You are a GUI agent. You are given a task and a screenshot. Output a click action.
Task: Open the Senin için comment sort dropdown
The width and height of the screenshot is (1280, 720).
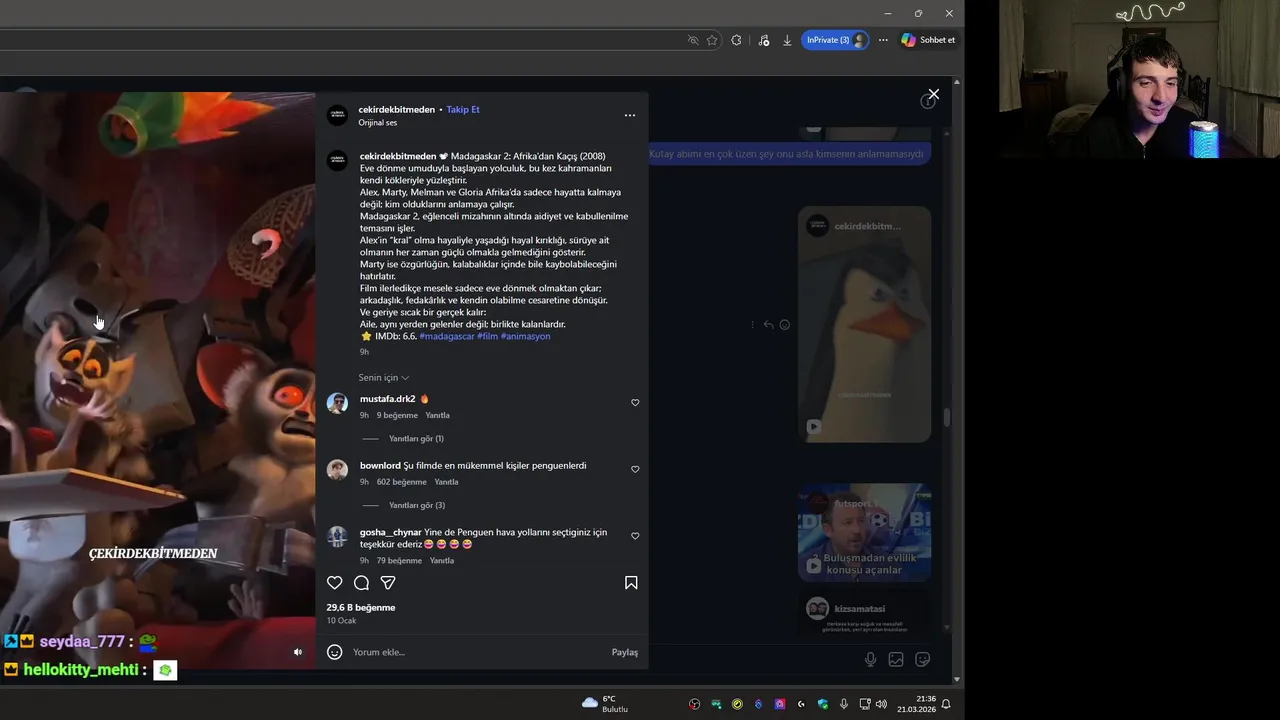click(384, 378)
